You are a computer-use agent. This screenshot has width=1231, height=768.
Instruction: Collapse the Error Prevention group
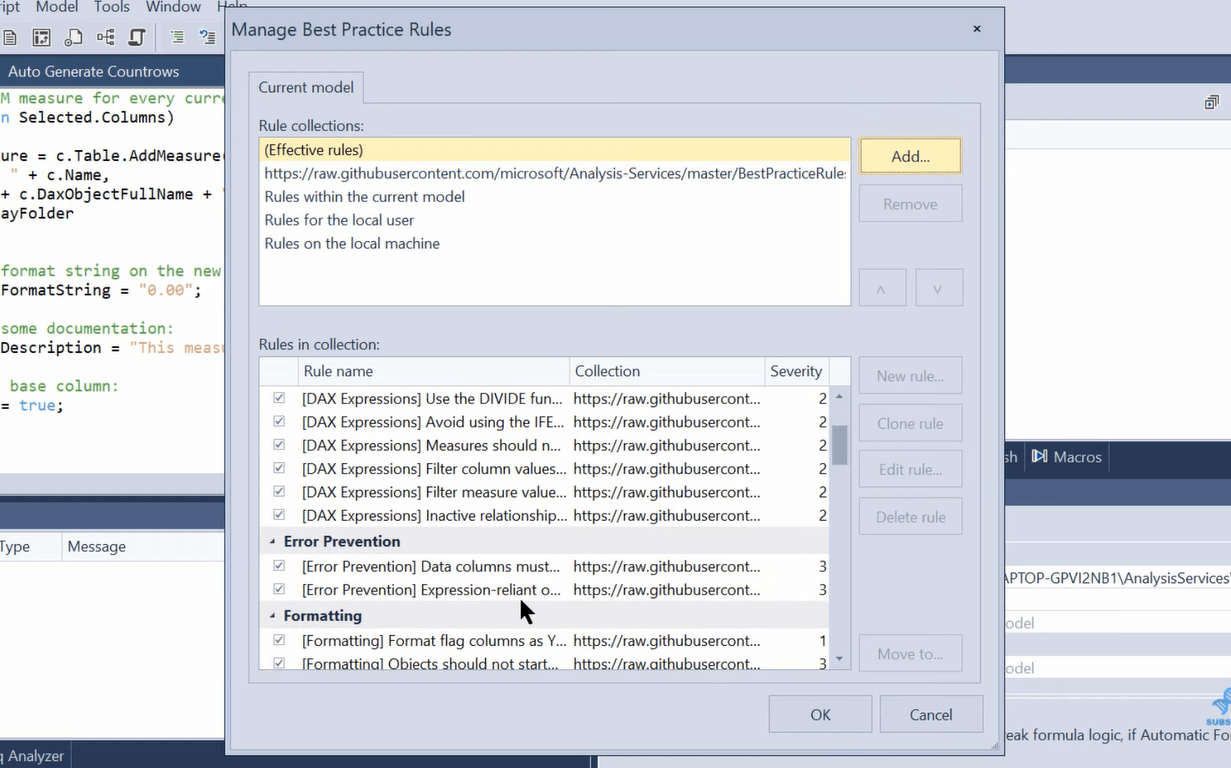pyautogui.click(x=272, y=541)
